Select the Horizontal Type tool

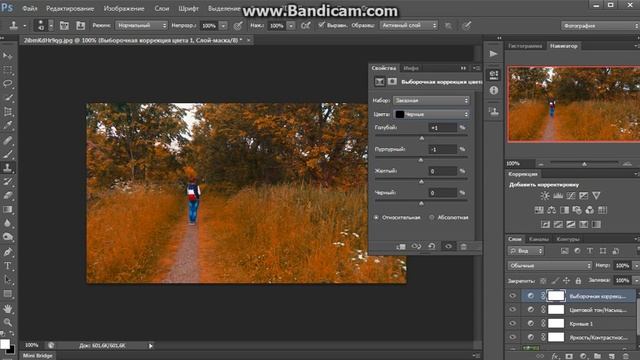7,266
